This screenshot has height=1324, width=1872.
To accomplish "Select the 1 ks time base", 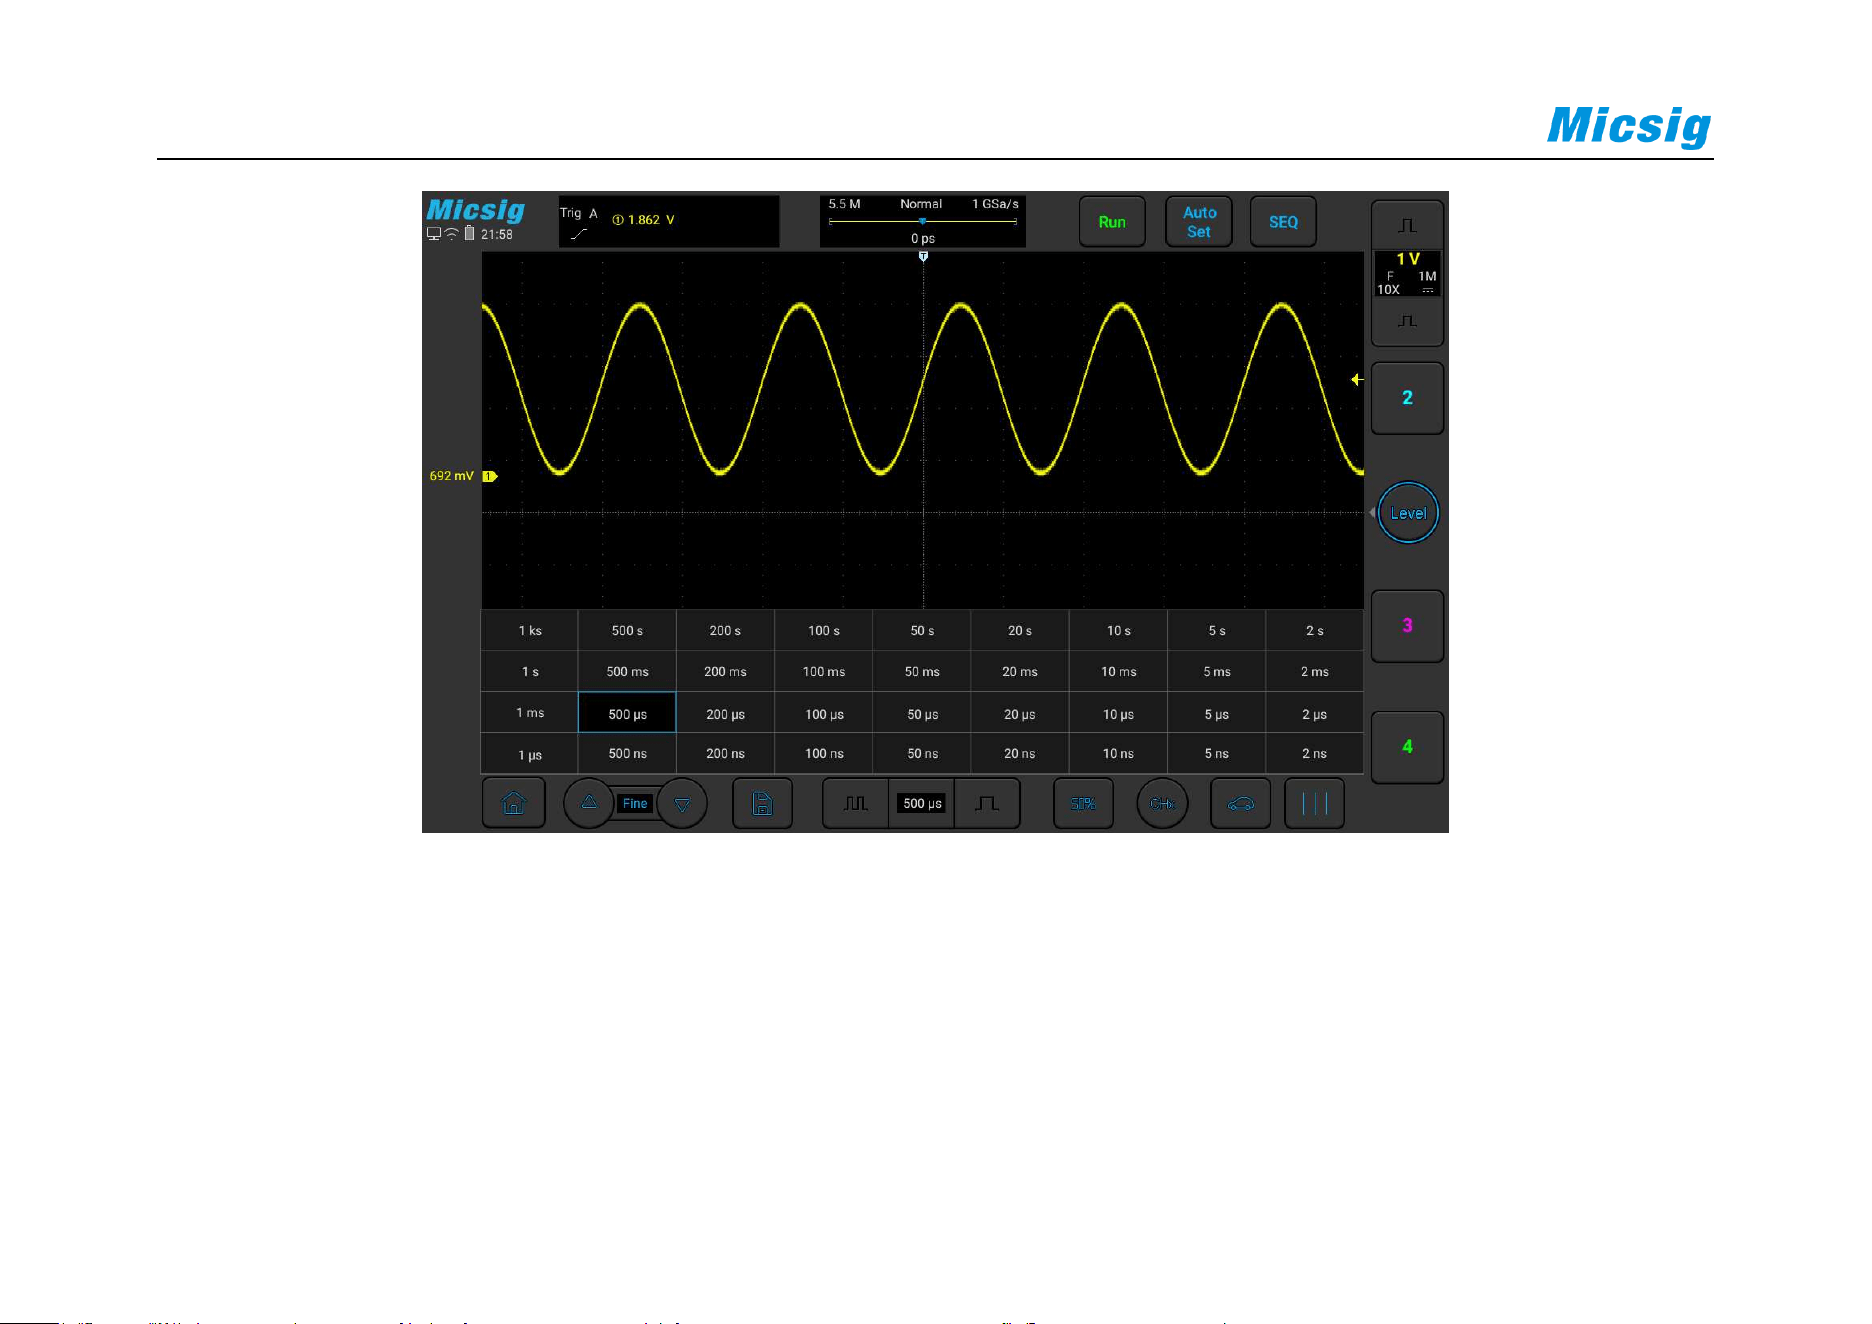I will [x=530, y=631].
